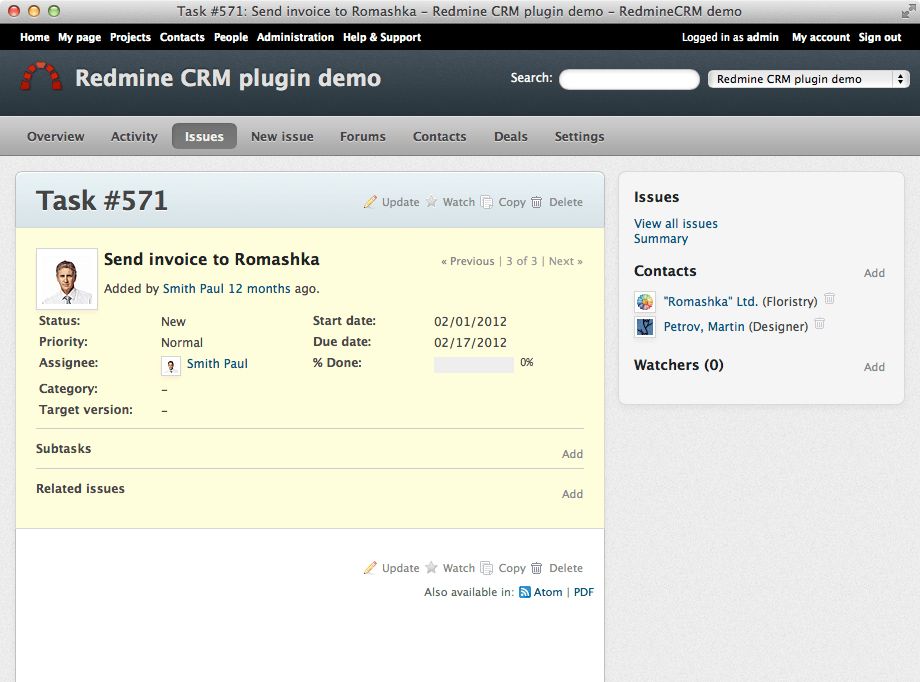The image size is (920, 682).
Task: Switch to the Deals tab
Action: tap(510, 136)
